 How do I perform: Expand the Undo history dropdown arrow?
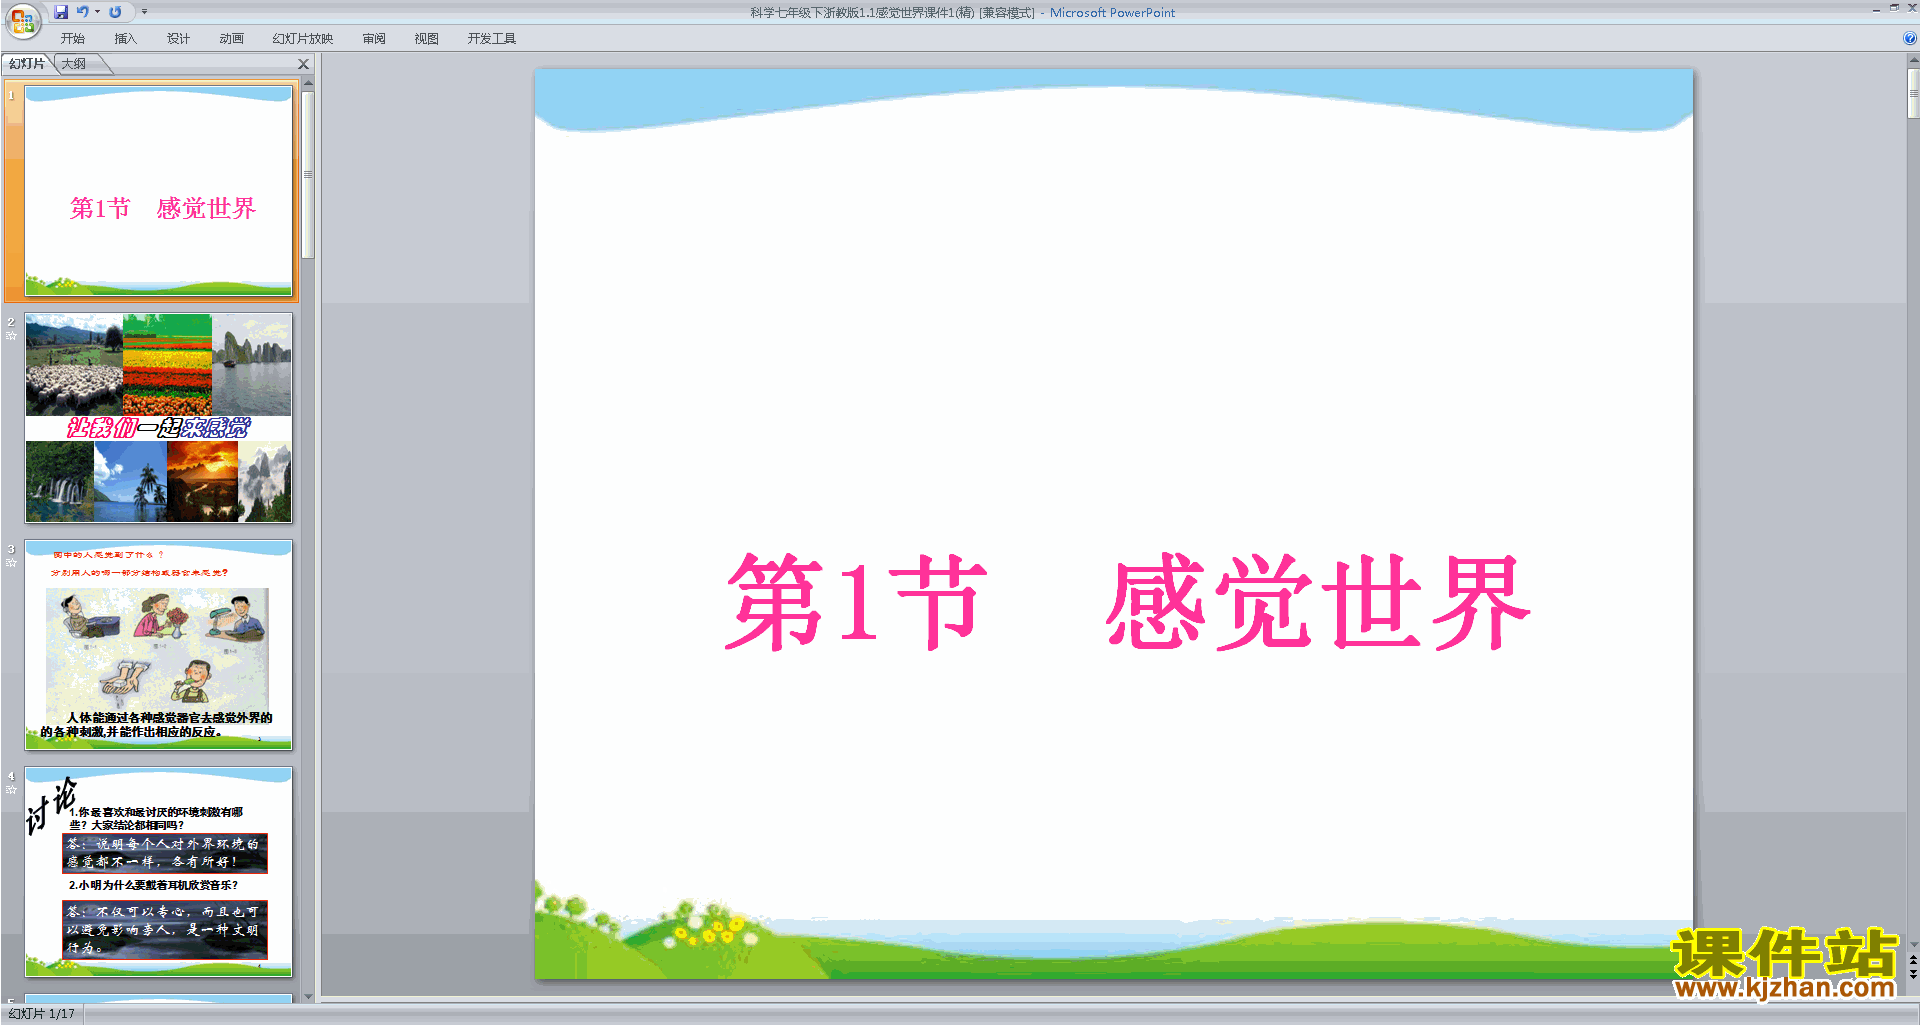97,12
